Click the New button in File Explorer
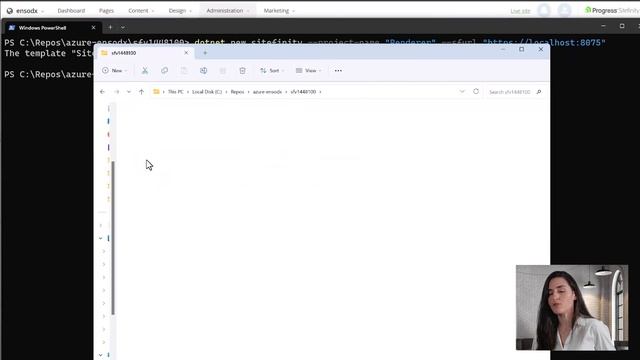640x360 pixels. coord(114,71)
